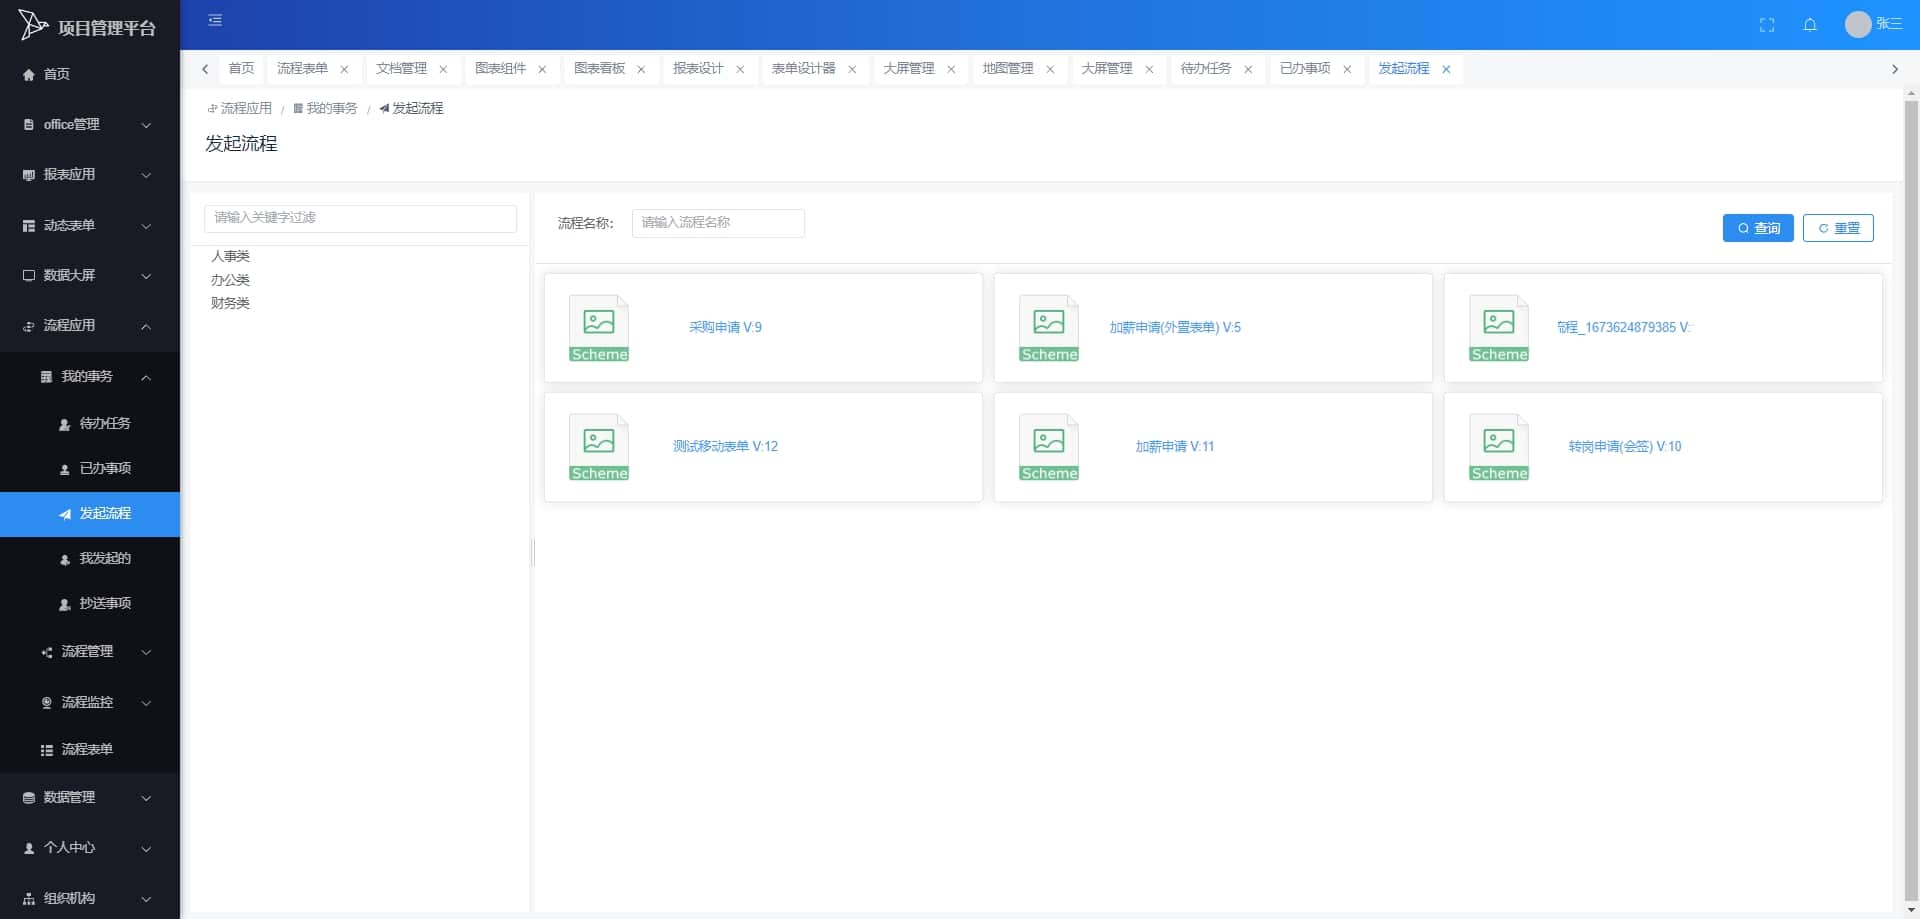
Task: Expand the 动态表单 menu
Action: click(x=90, y=226)
